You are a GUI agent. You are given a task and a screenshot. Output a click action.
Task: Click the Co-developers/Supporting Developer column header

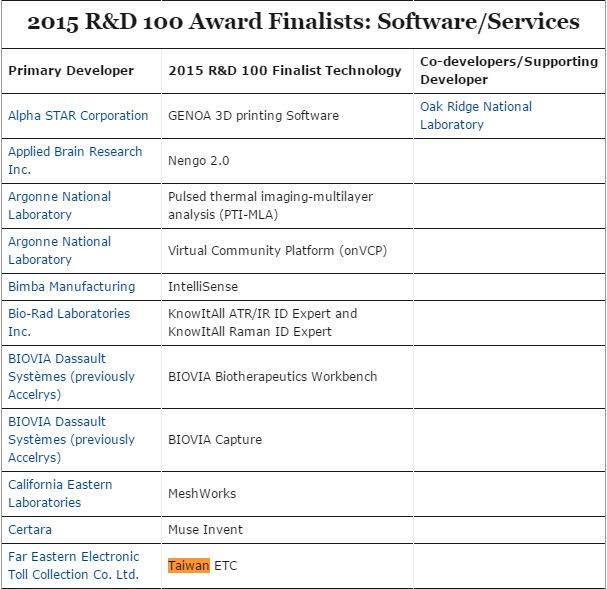point(508,70)
